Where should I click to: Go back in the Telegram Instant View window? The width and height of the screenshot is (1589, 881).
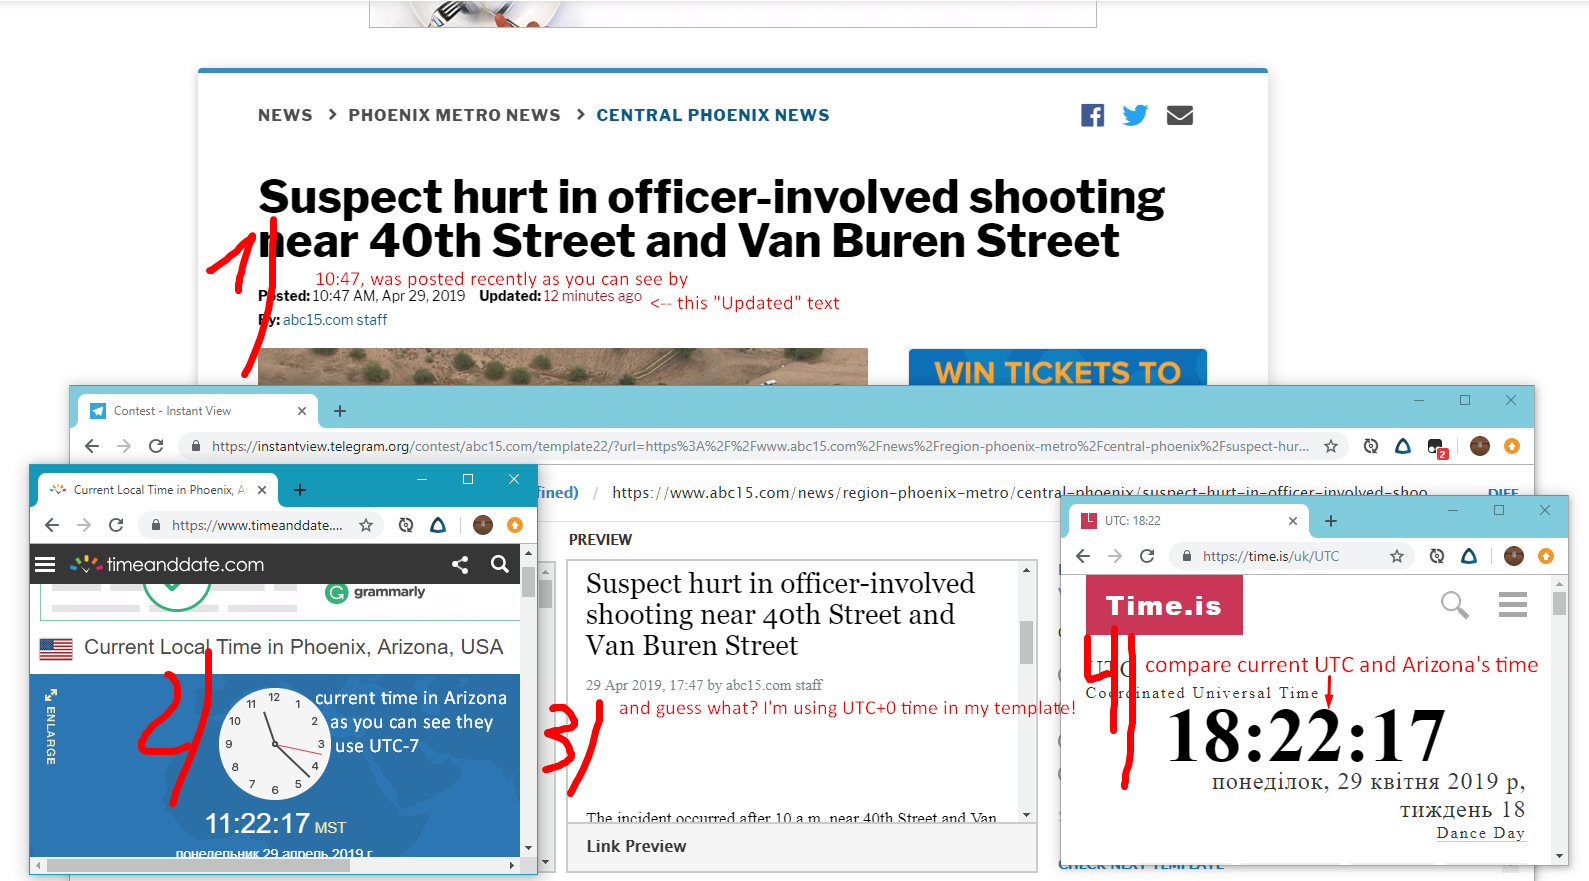(x=92, y=446)
